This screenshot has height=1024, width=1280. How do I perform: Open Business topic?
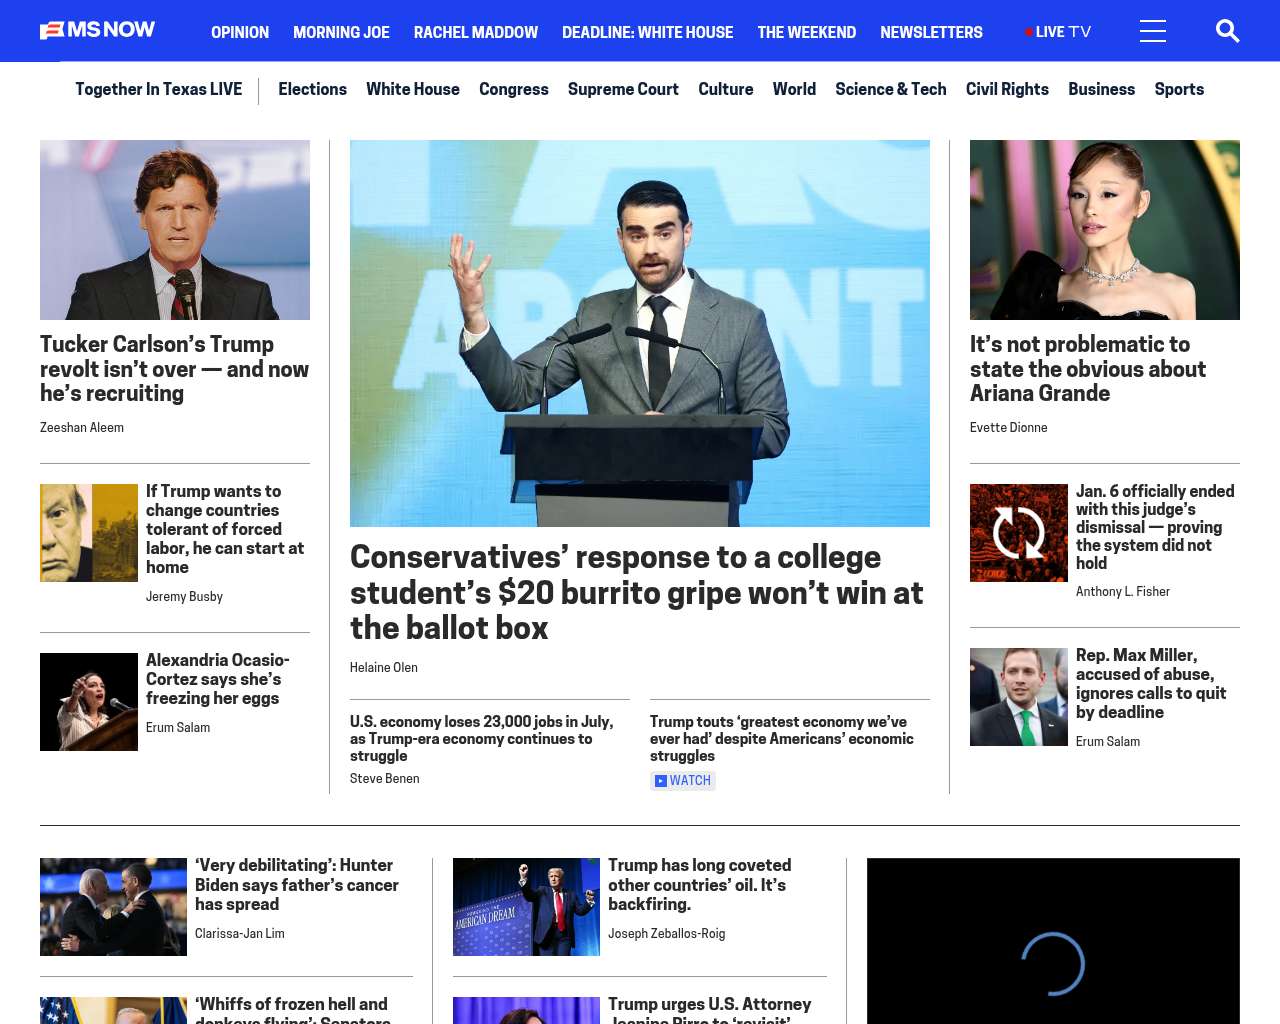point(1101,89)
